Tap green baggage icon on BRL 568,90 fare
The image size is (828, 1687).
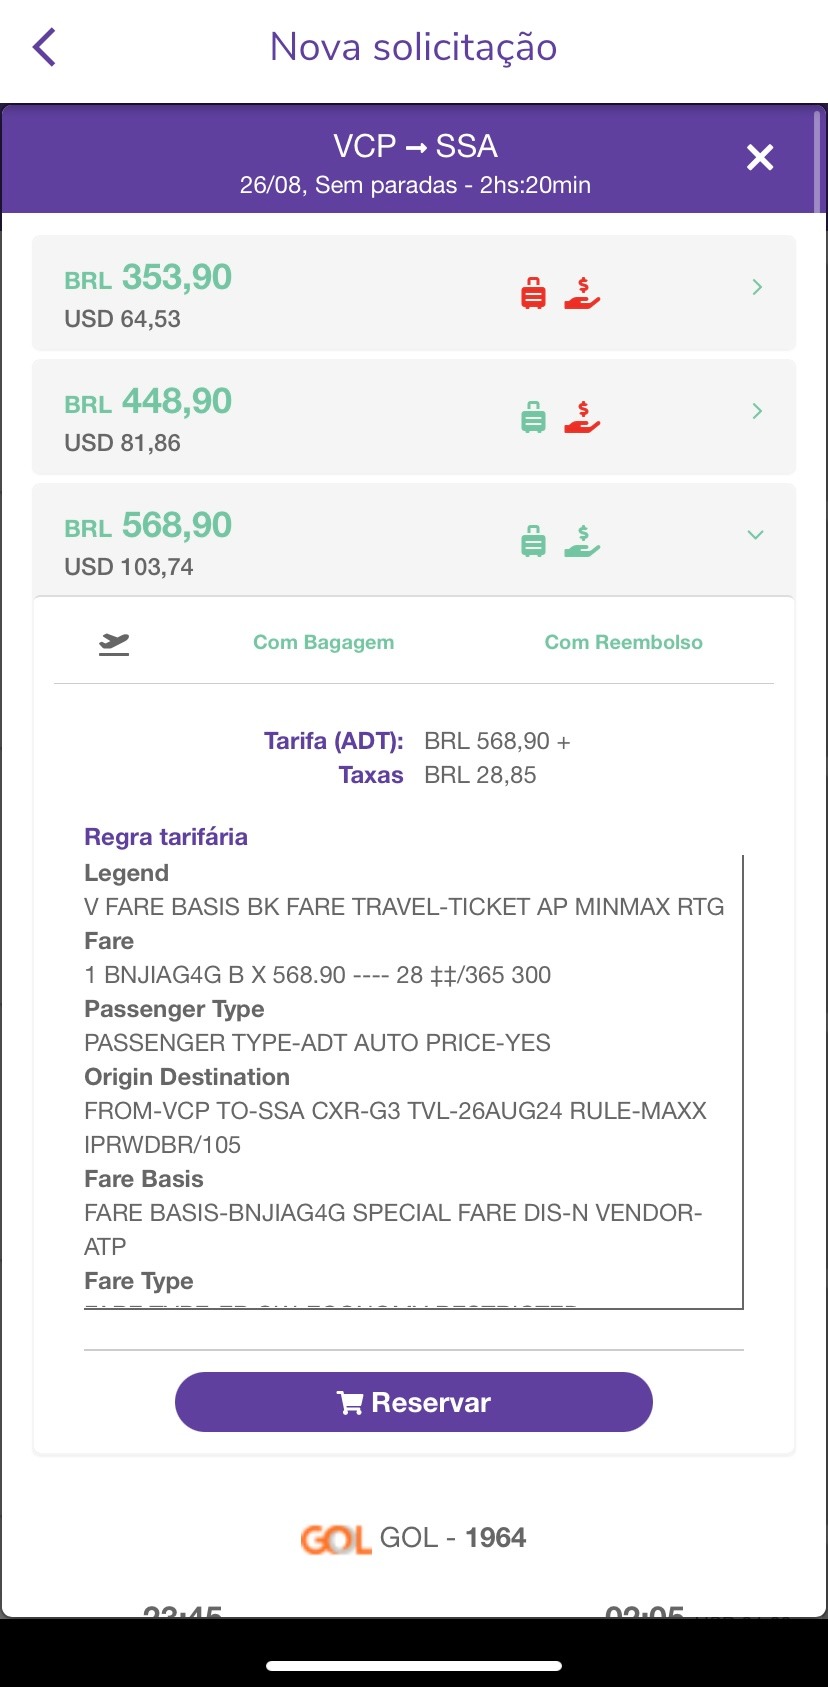tap(534, 540)
